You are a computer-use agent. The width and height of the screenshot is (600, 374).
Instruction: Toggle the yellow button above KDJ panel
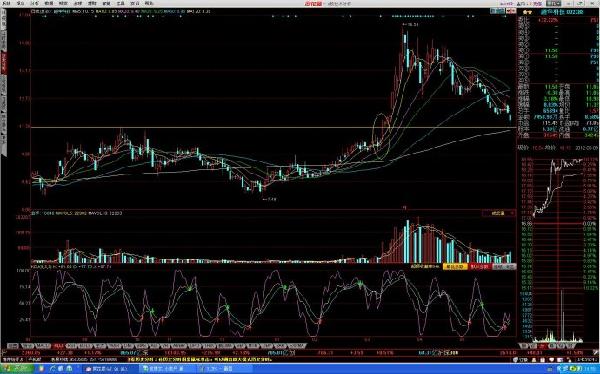pos(455,266)
